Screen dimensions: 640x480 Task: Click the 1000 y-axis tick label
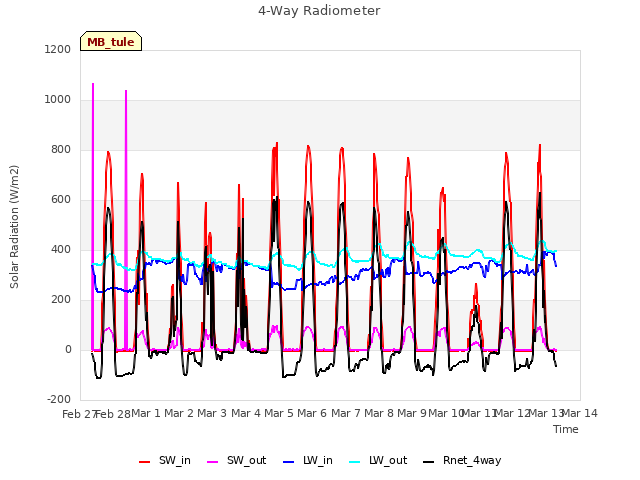58,100
